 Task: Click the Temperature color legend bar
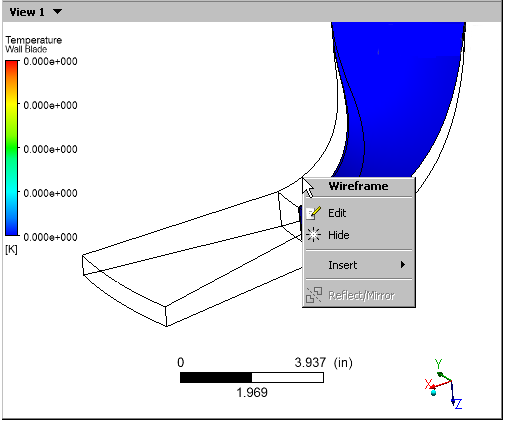[11, 148]
